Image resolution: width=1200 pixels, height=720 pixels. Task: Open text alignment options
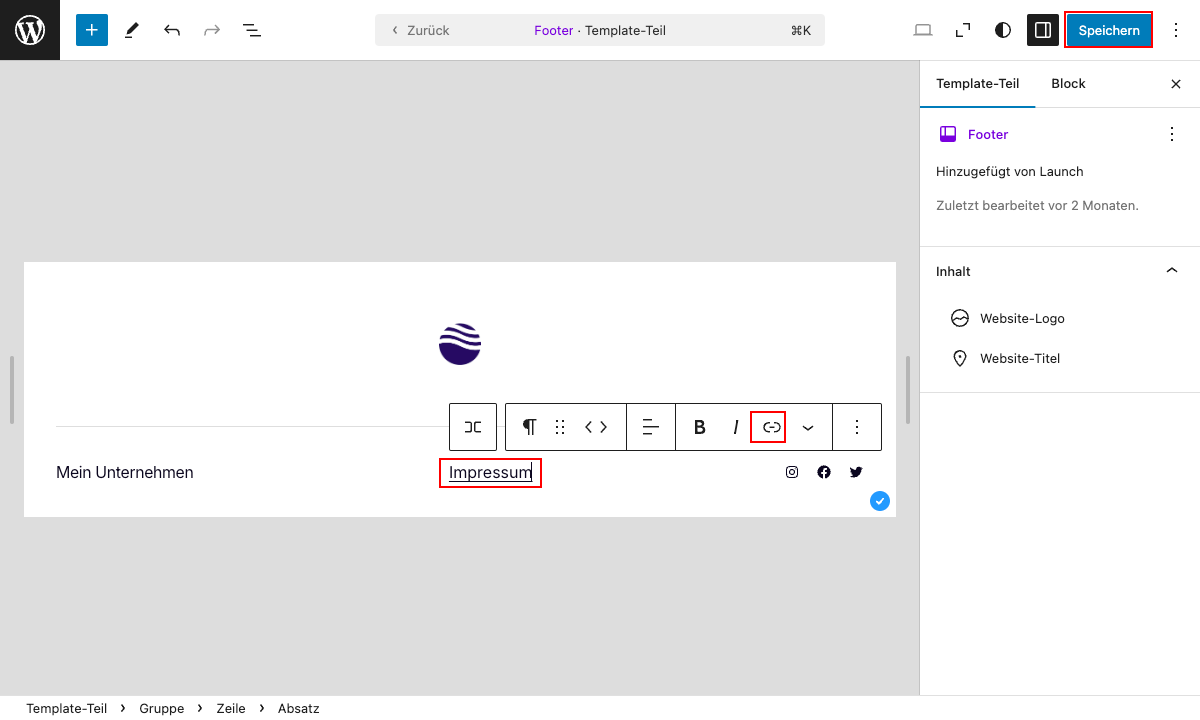tap(651, 427)
